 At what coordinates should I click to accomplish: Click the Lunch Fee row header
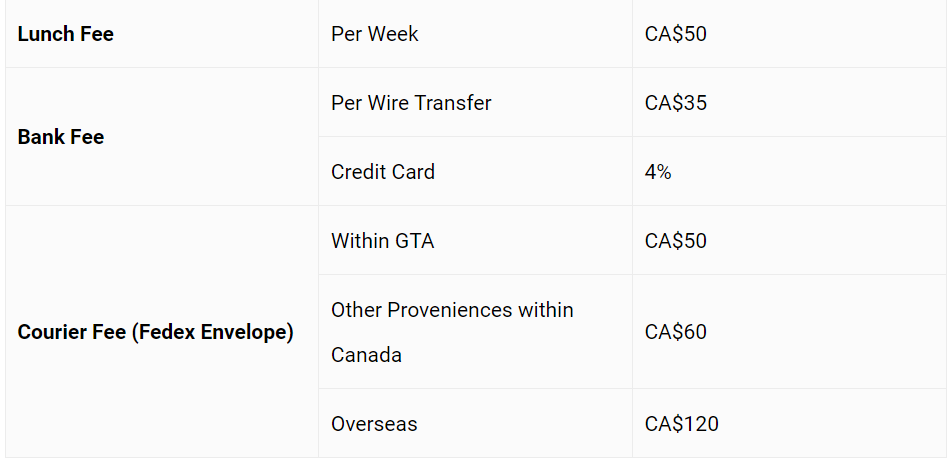66,34
